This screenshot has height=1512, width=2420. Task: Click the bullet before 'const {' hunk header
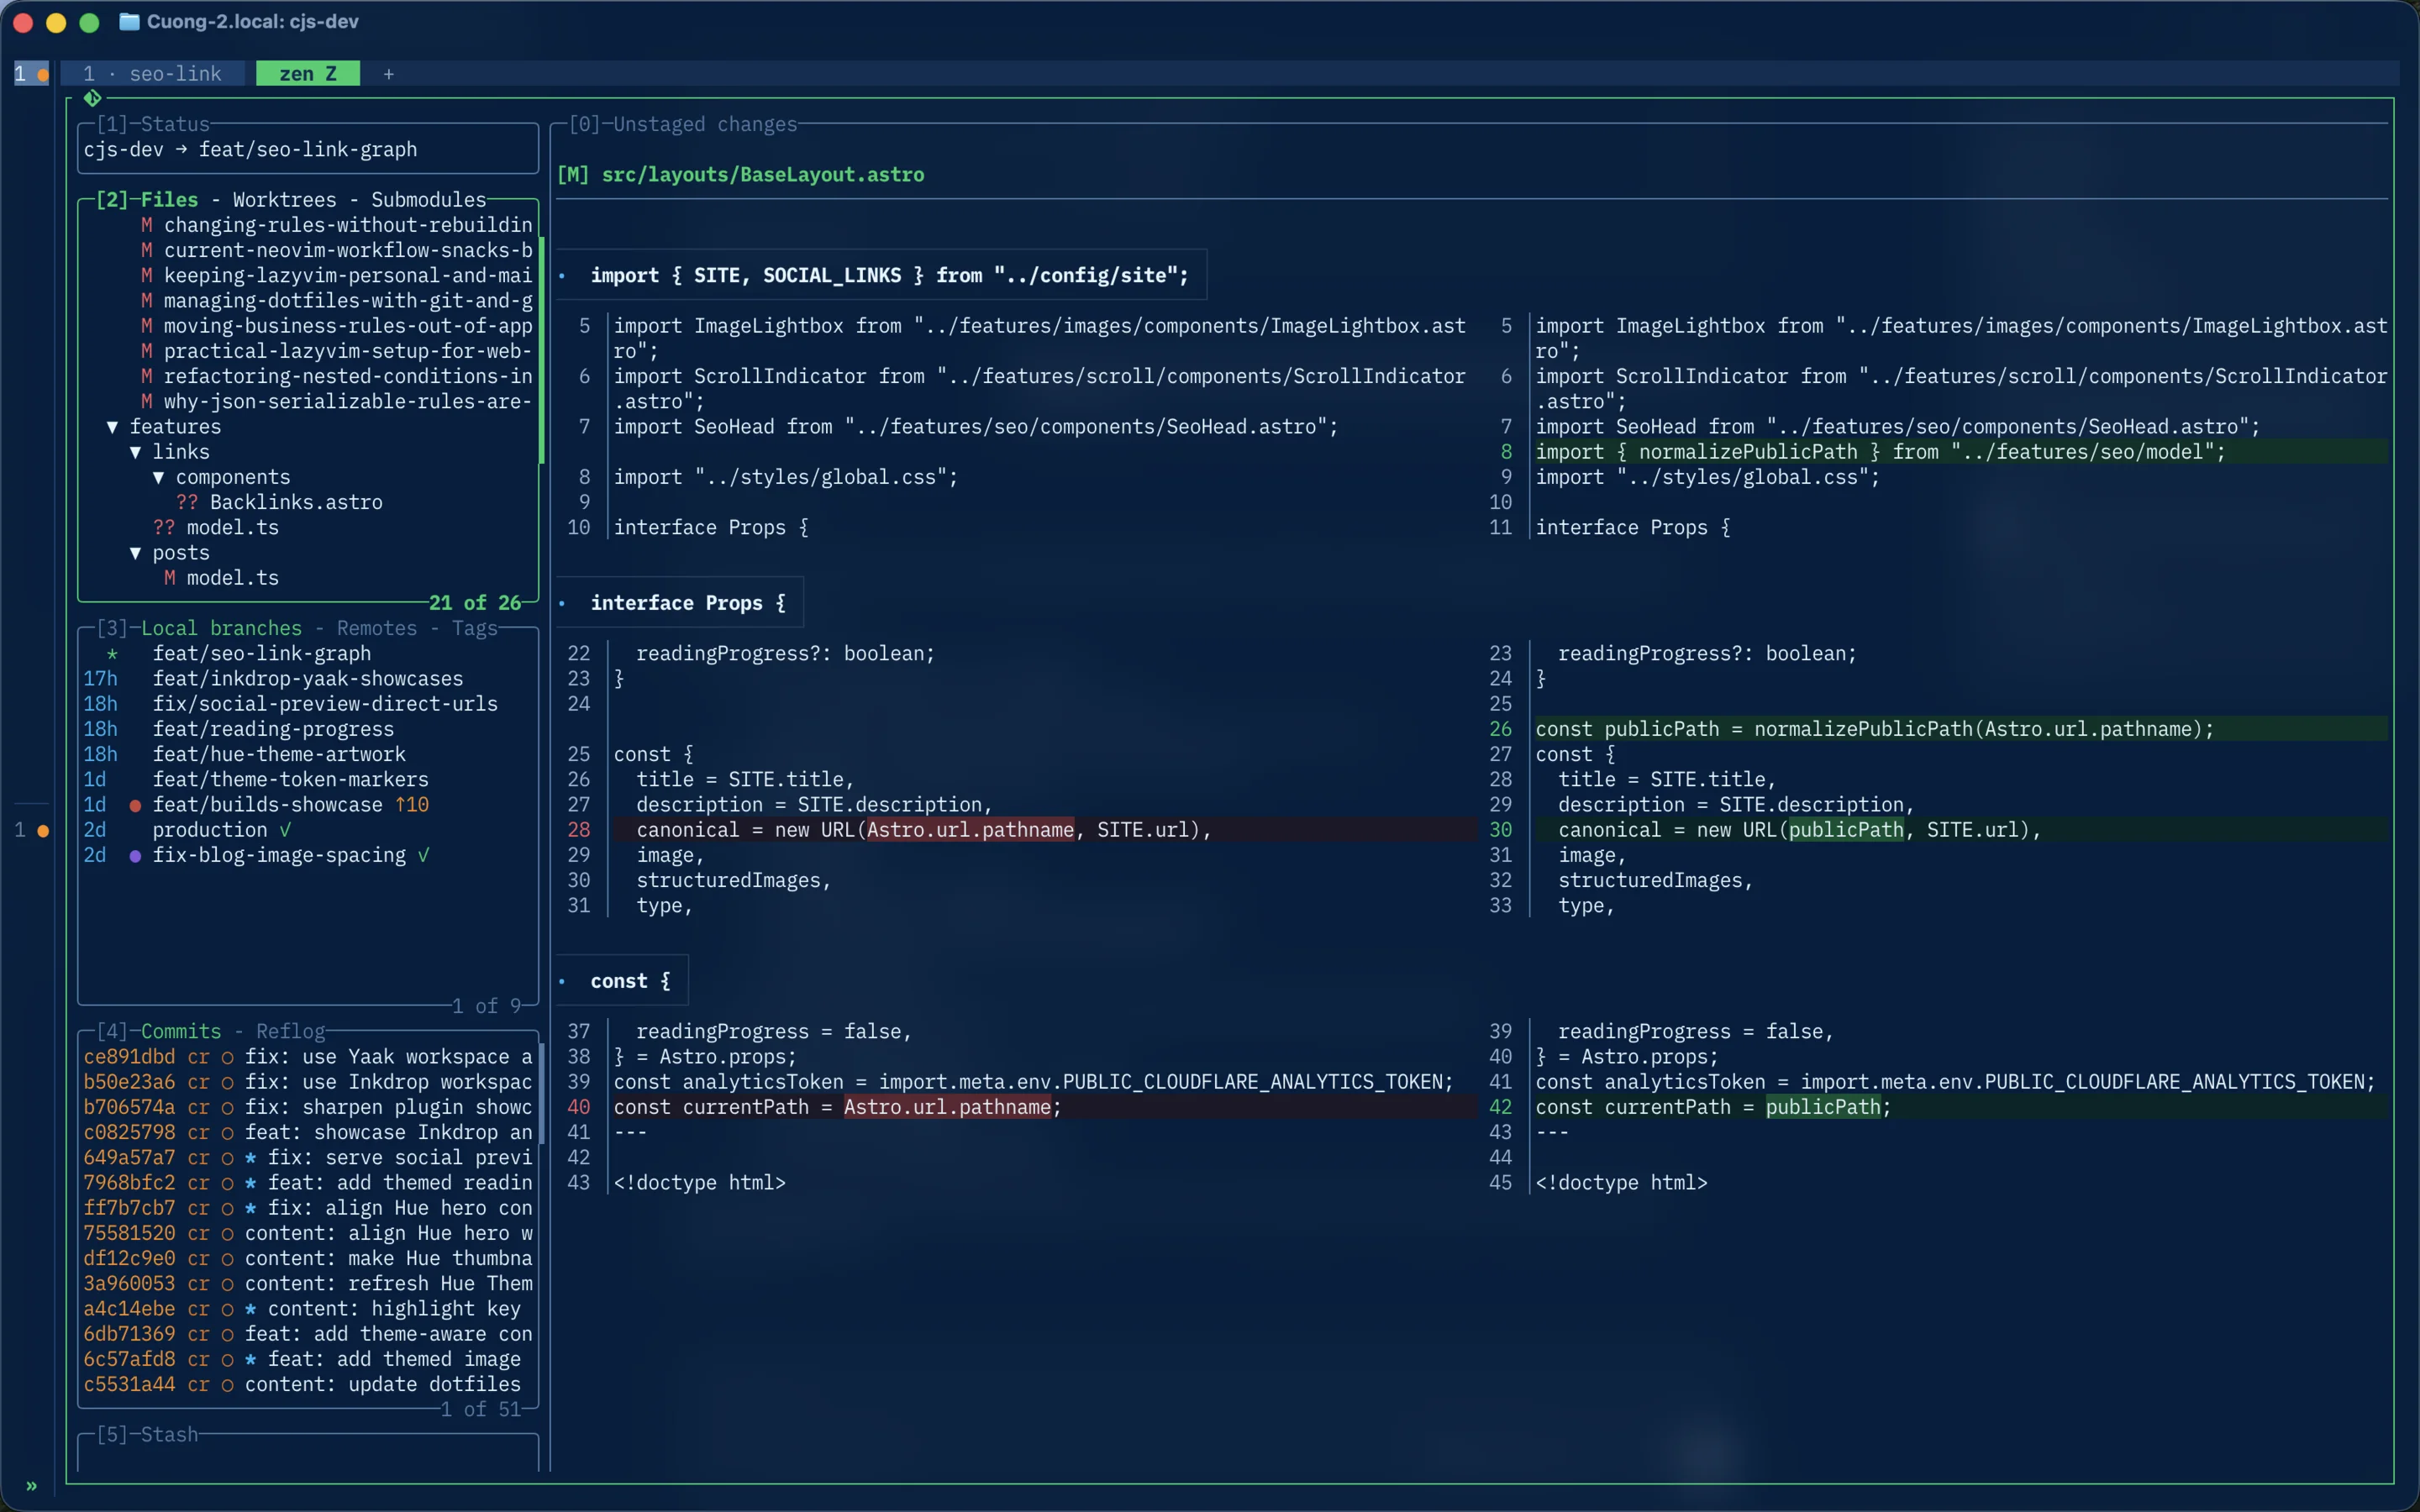click(x=562, y=981)
